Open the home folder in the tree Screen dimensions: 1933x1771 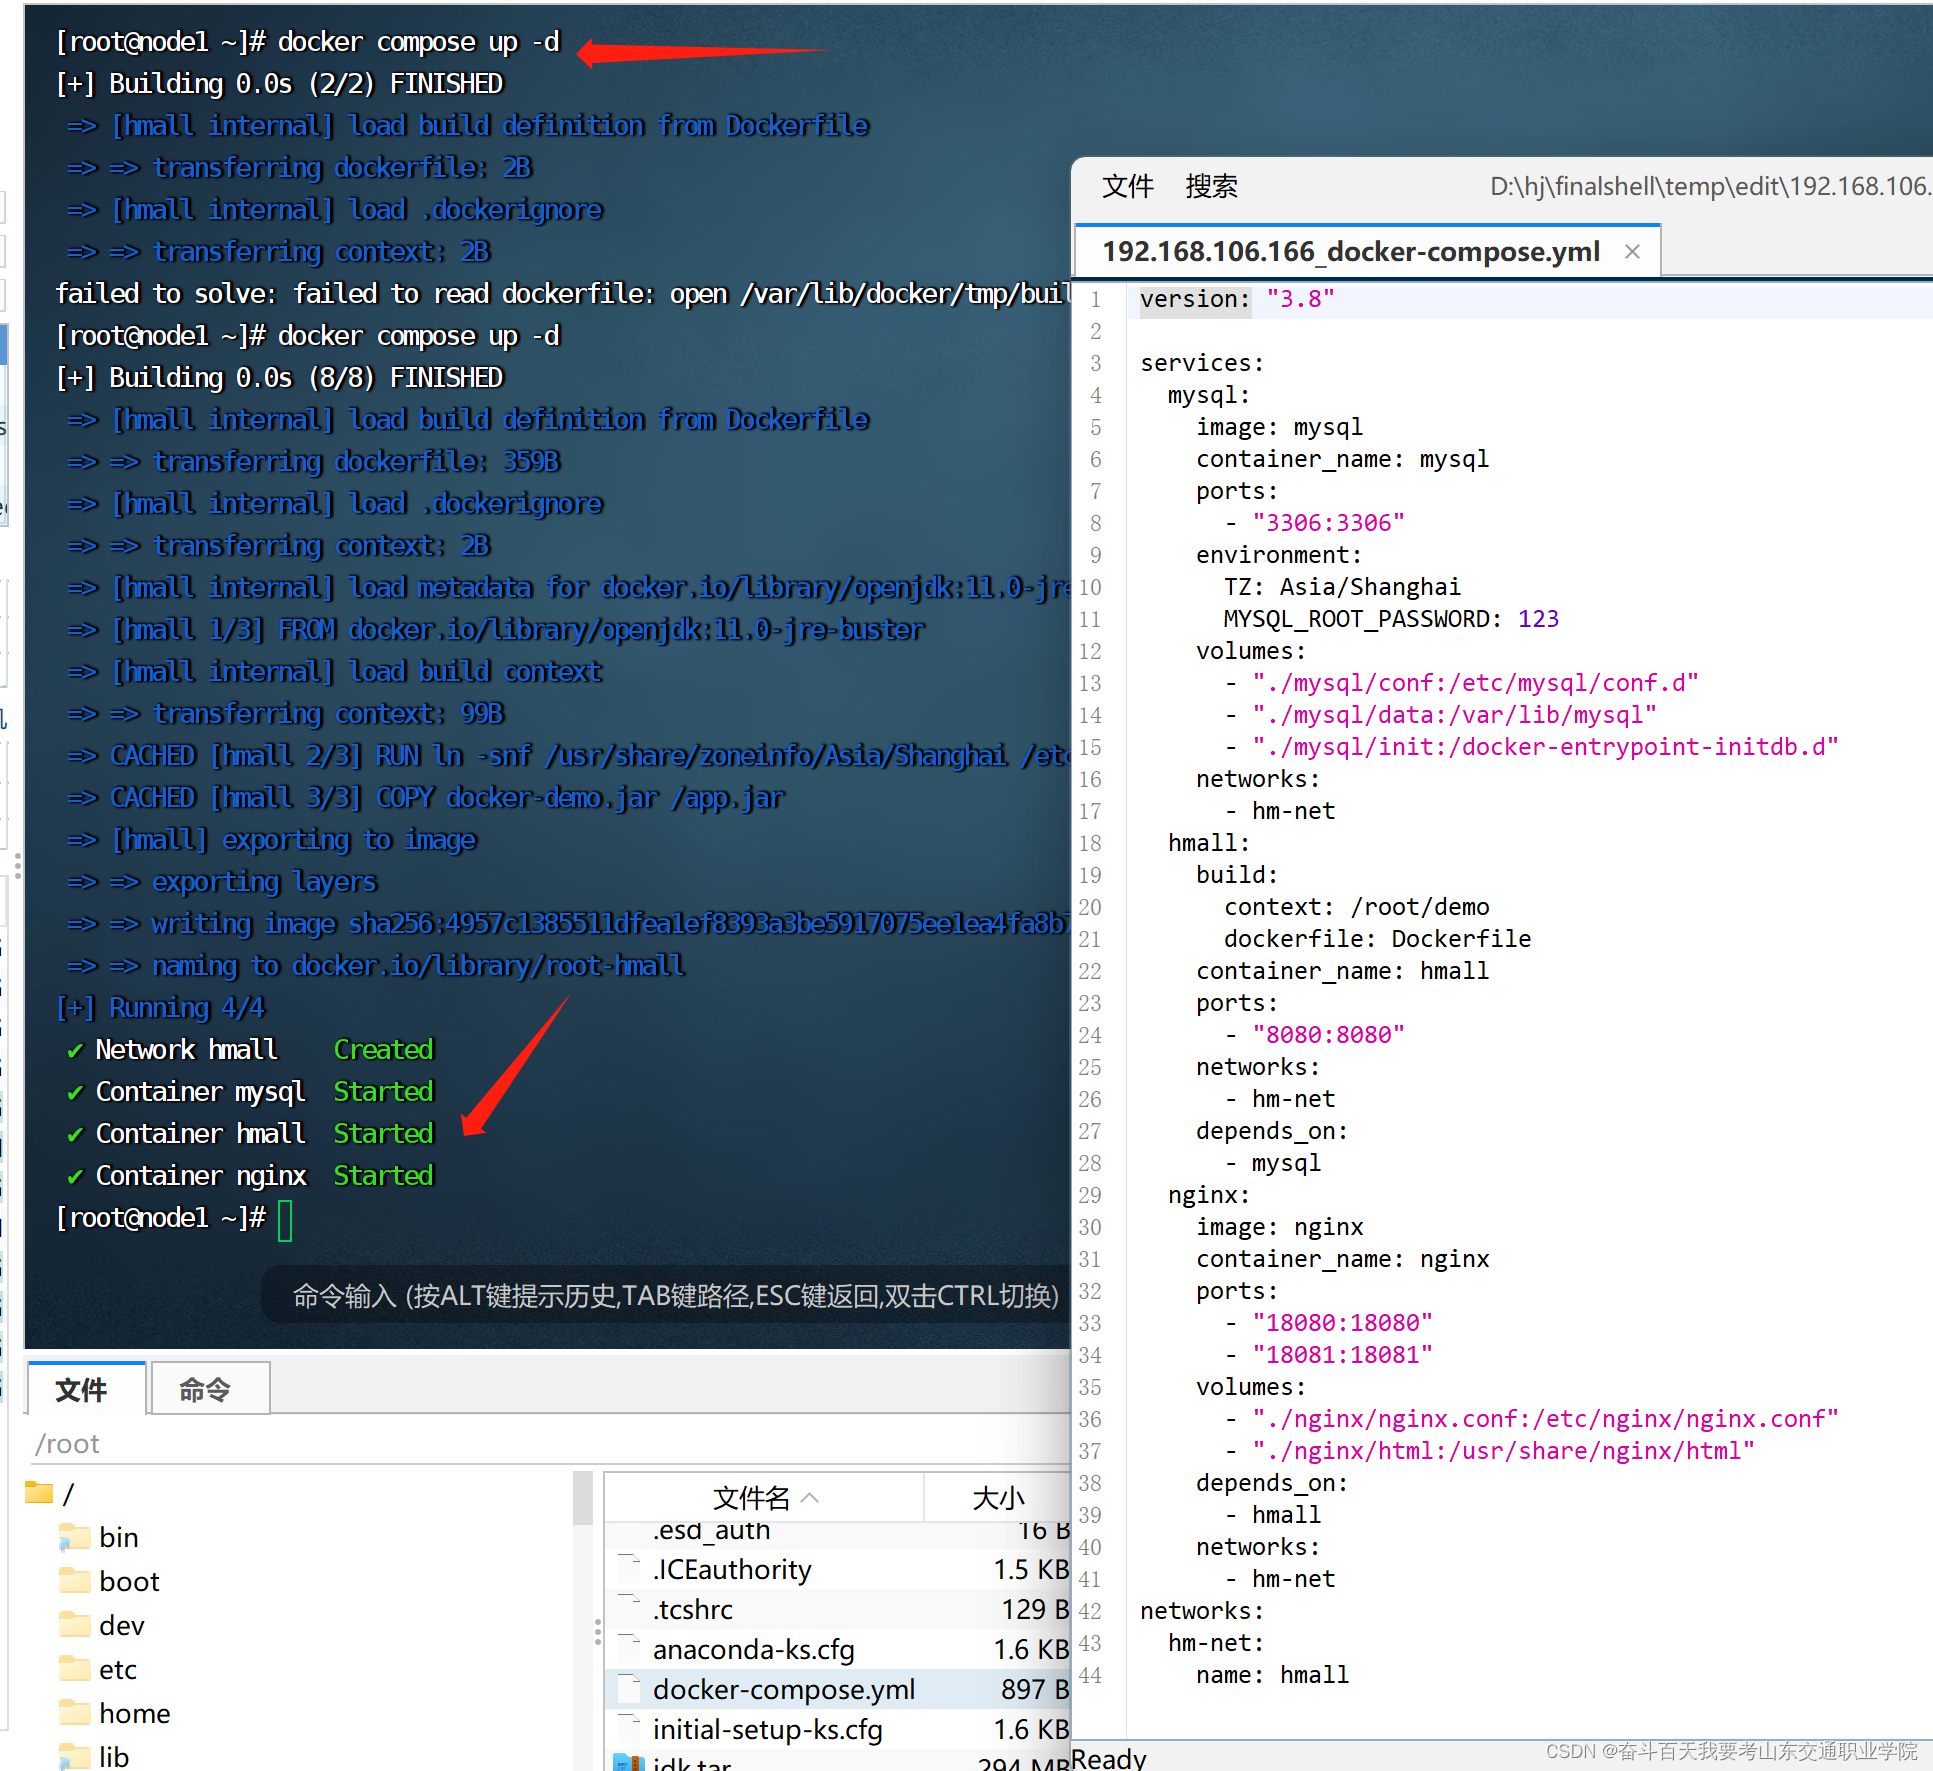133,1713
